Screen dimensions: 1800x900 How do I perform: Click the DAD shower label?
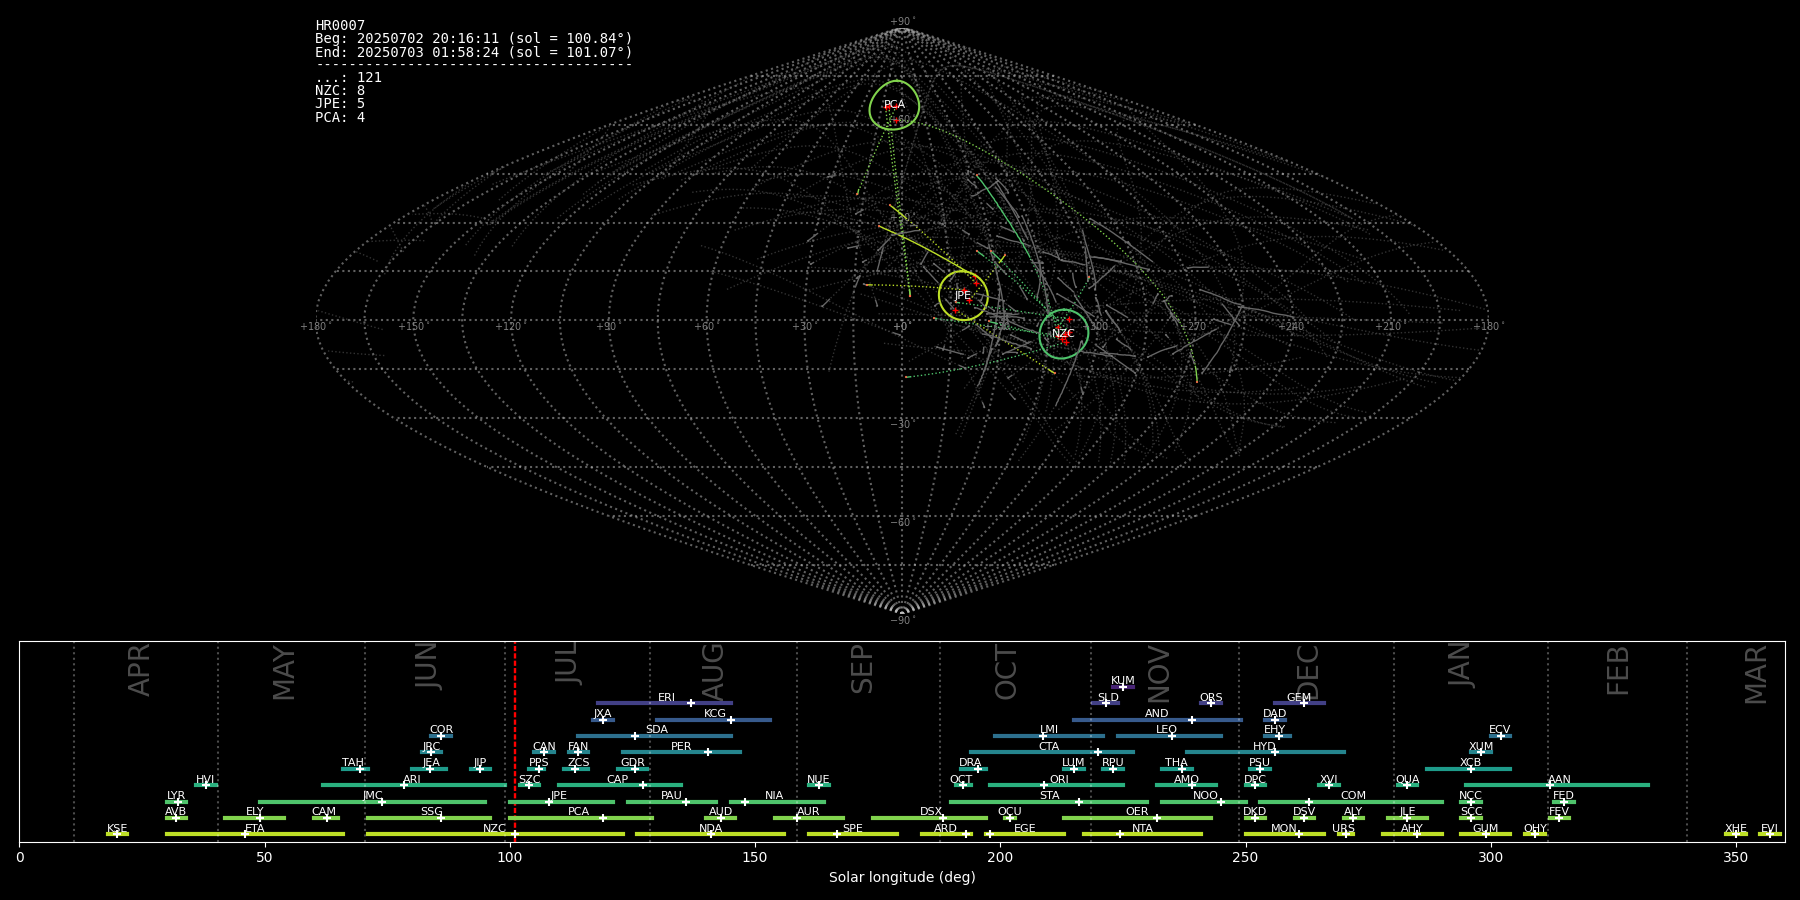[x=1274, y=714]
